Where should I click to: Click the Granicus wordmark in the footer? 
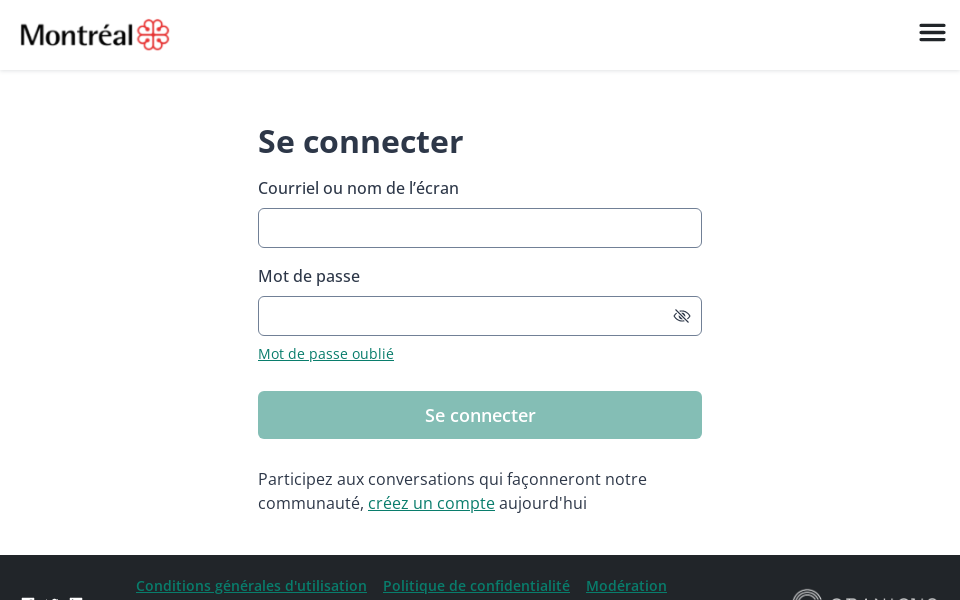[884, 597]
